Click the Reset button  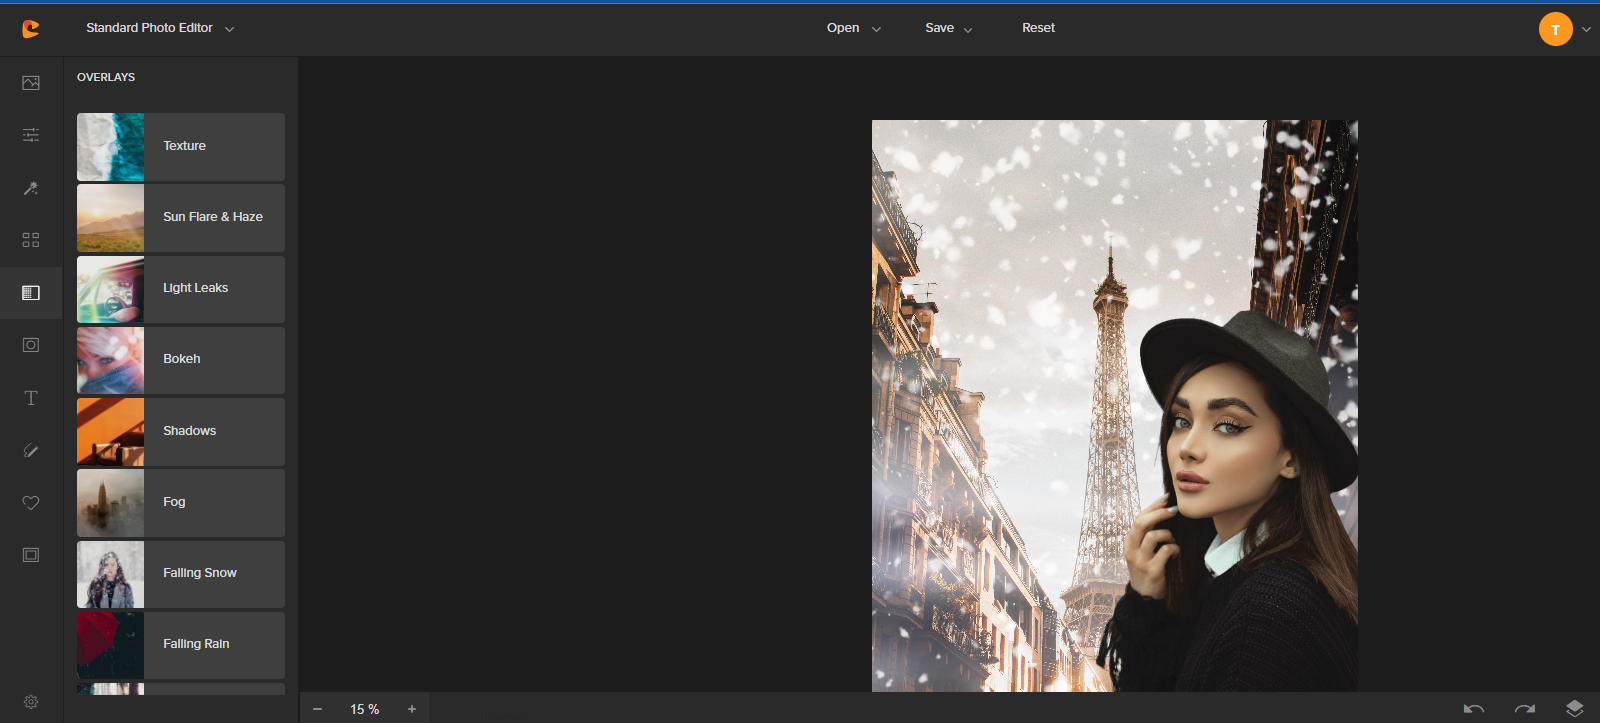pyautogui.click(x=1038, y=28)
